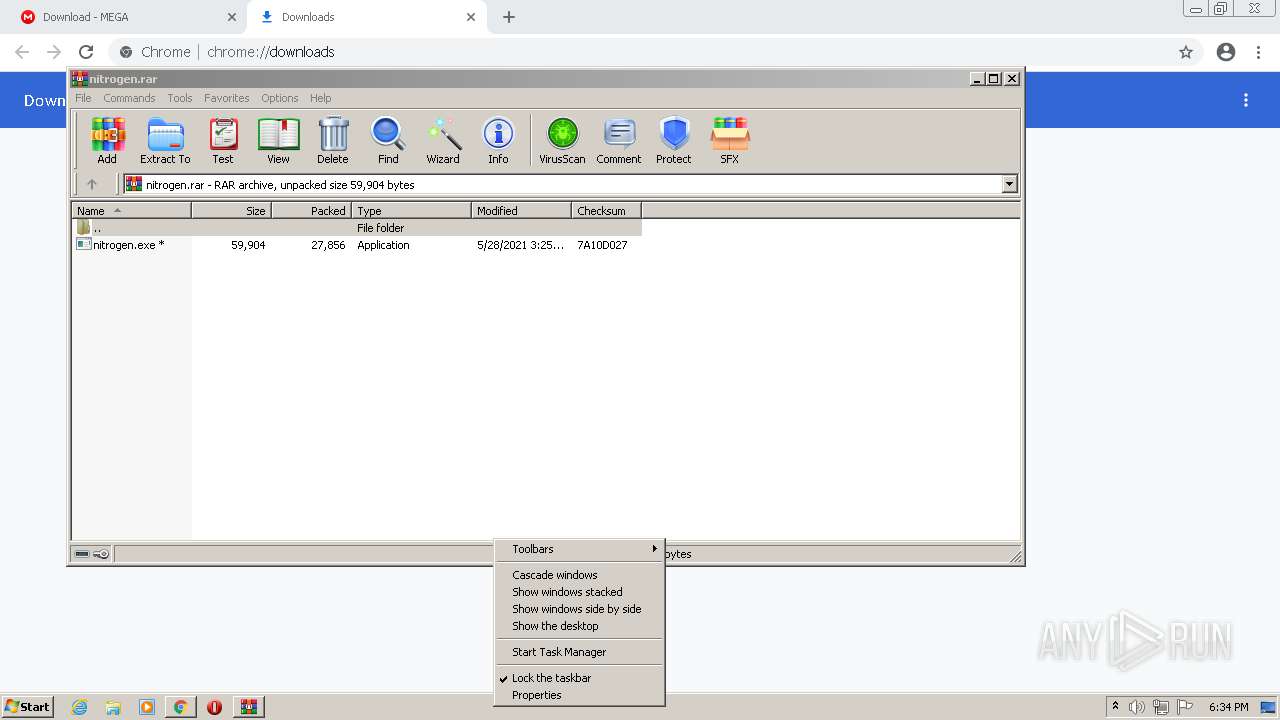Screen dimensions: 1280x720
Task: Start VirusScan on the archive
Action: (x=562, y=141)
